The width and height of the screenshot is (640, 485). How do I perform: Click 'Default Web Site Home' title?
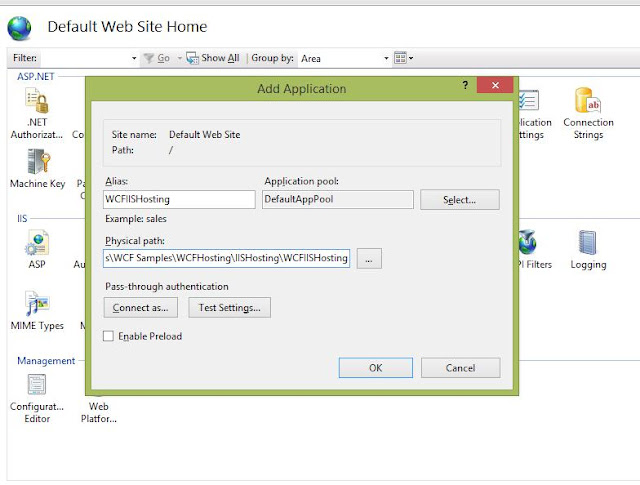point(127,27)
